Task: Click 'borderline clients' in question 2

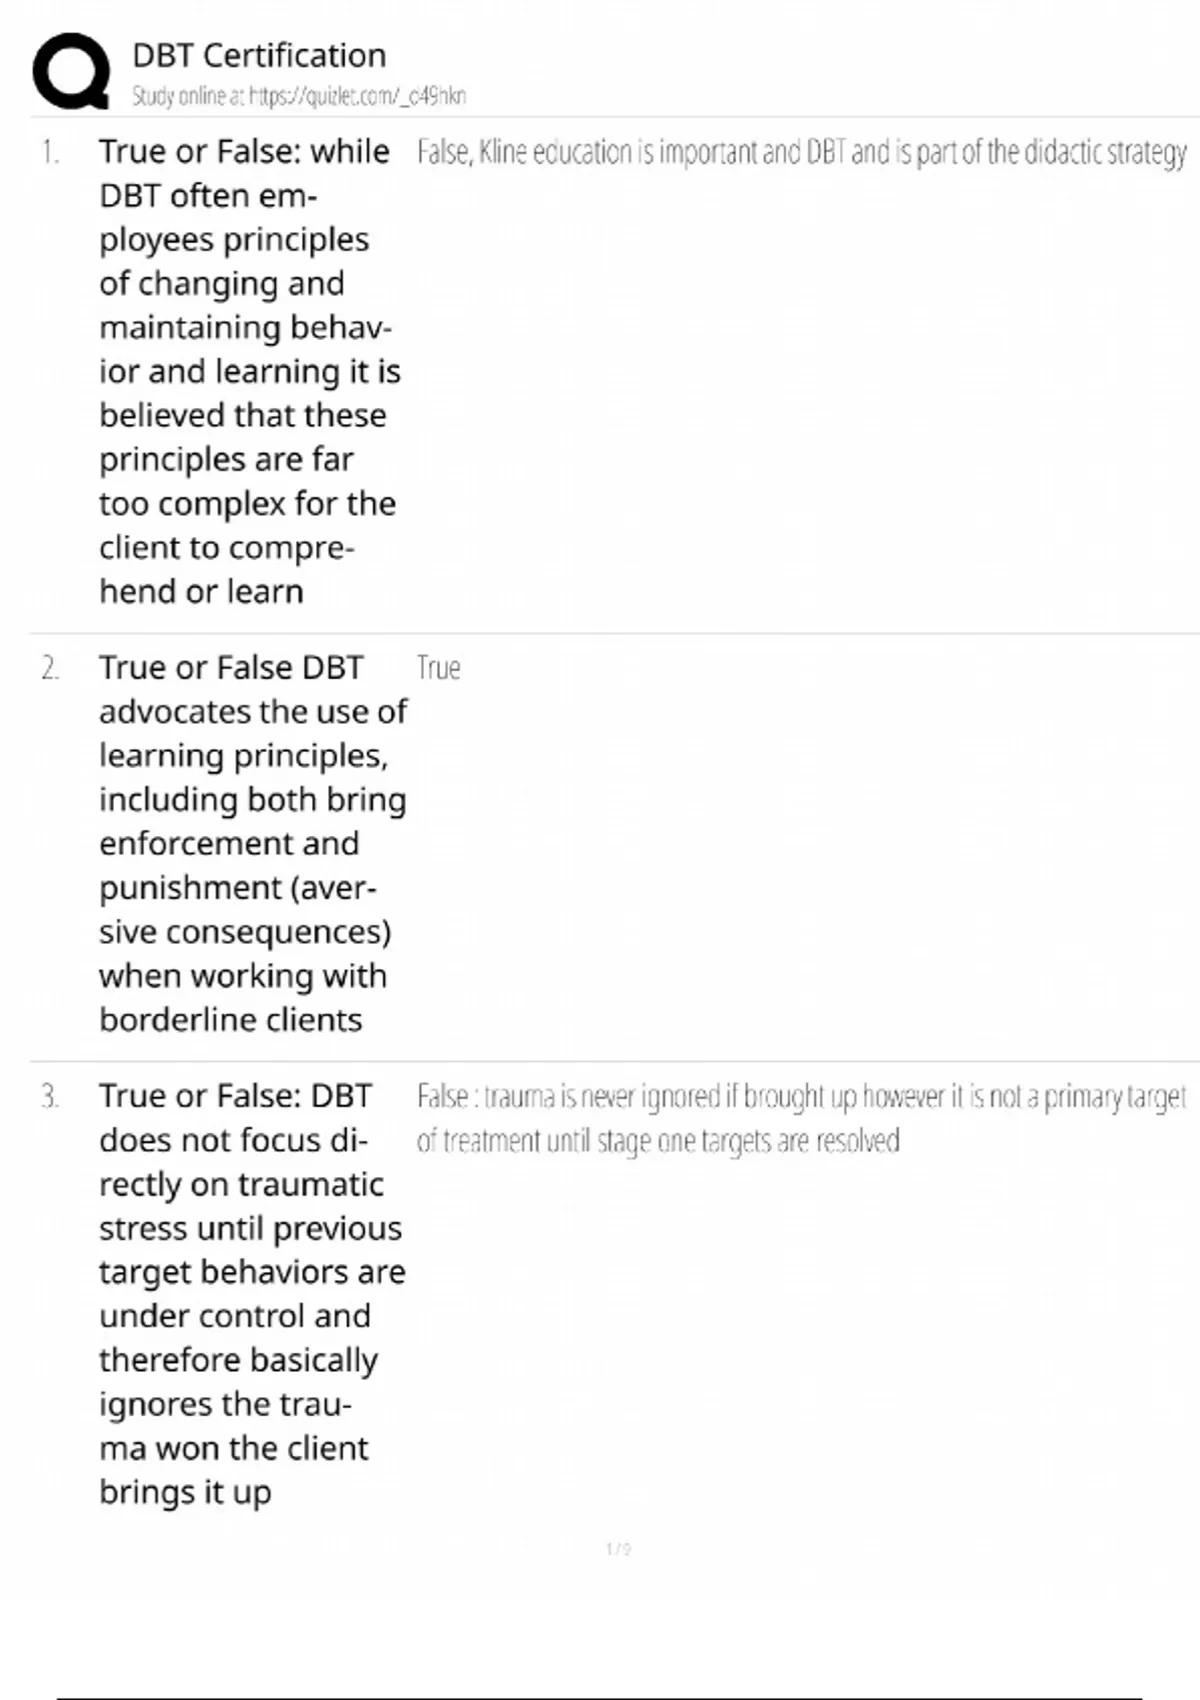Action: pyautogui.click(x=230, y=1020)
